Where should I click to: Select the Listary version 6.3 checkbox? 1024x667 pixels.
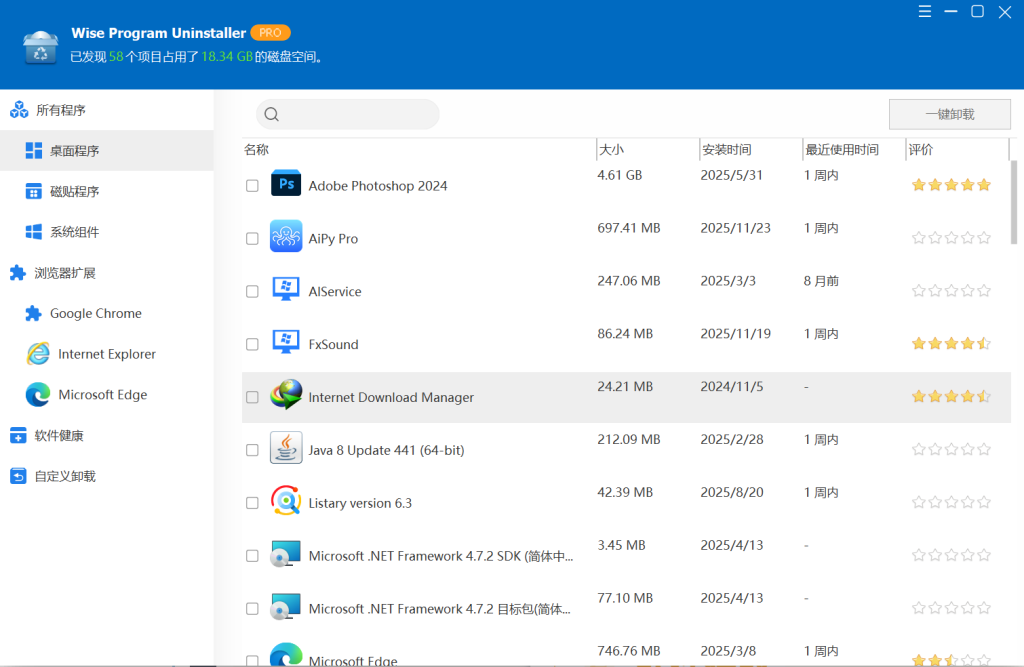tap(252, 503)
